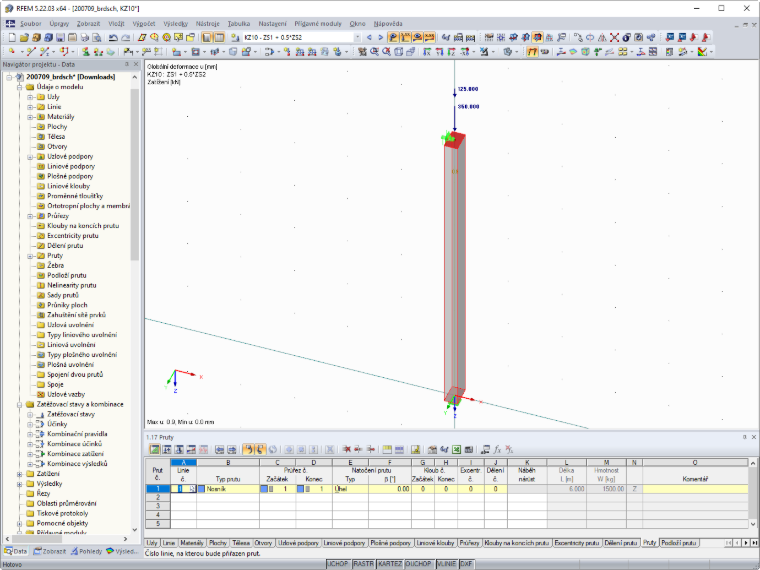The height and width of the screenshot is (570, 760).
Task: Print via the printer icon
Action: [x=84, y=37]
